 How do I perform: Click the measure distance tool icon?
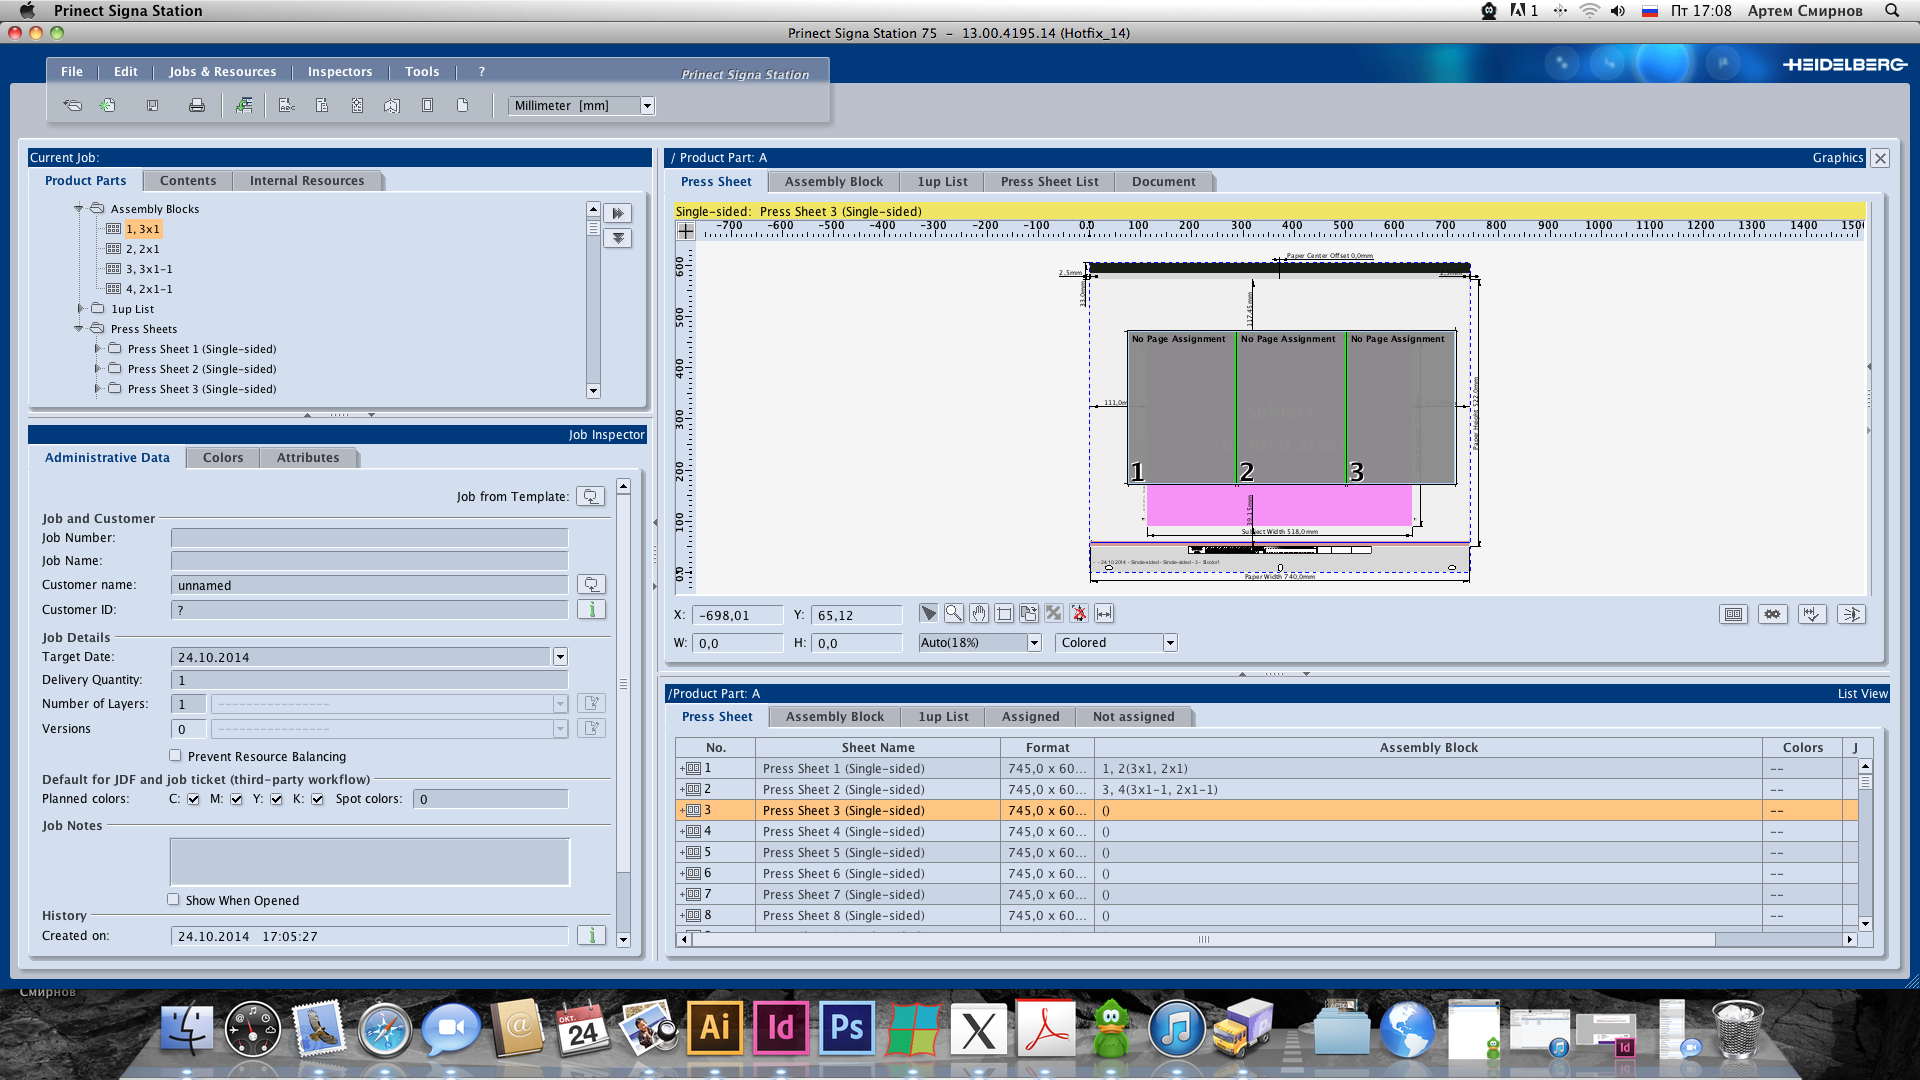(x=1104, y=613)
